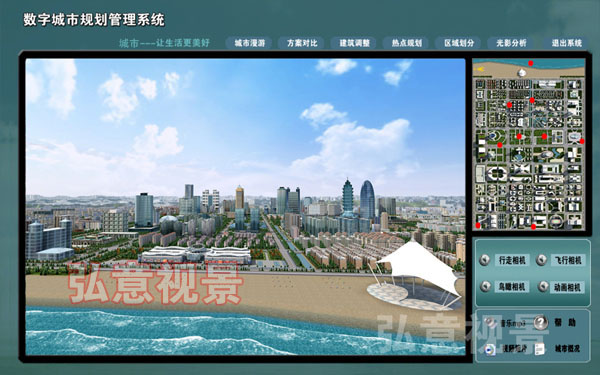Click the 退出系统 exit button

click(x=566, y=43)
